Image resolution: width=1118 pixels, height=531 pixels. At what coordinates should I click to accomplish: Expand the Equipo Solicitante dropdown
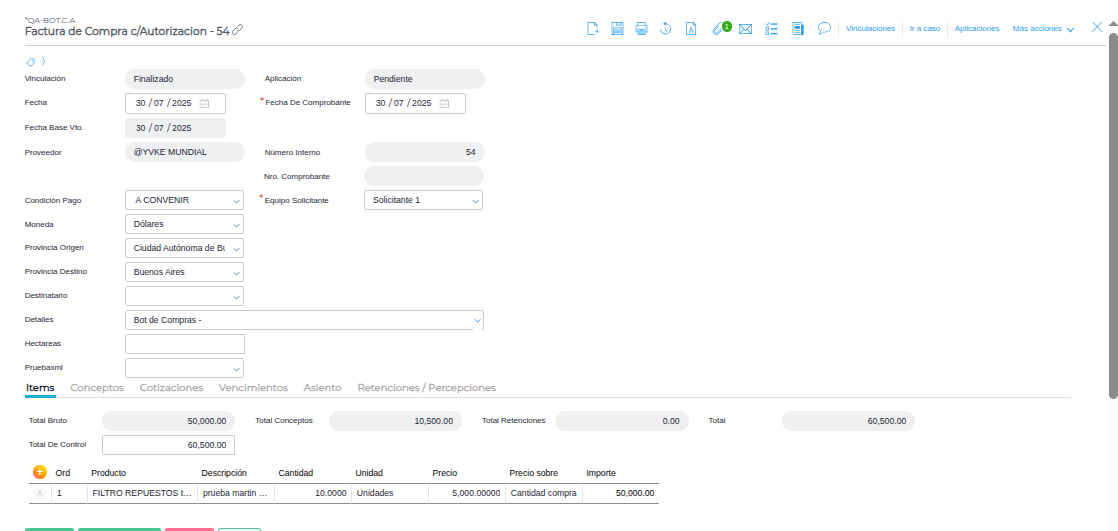click(475, 201)
